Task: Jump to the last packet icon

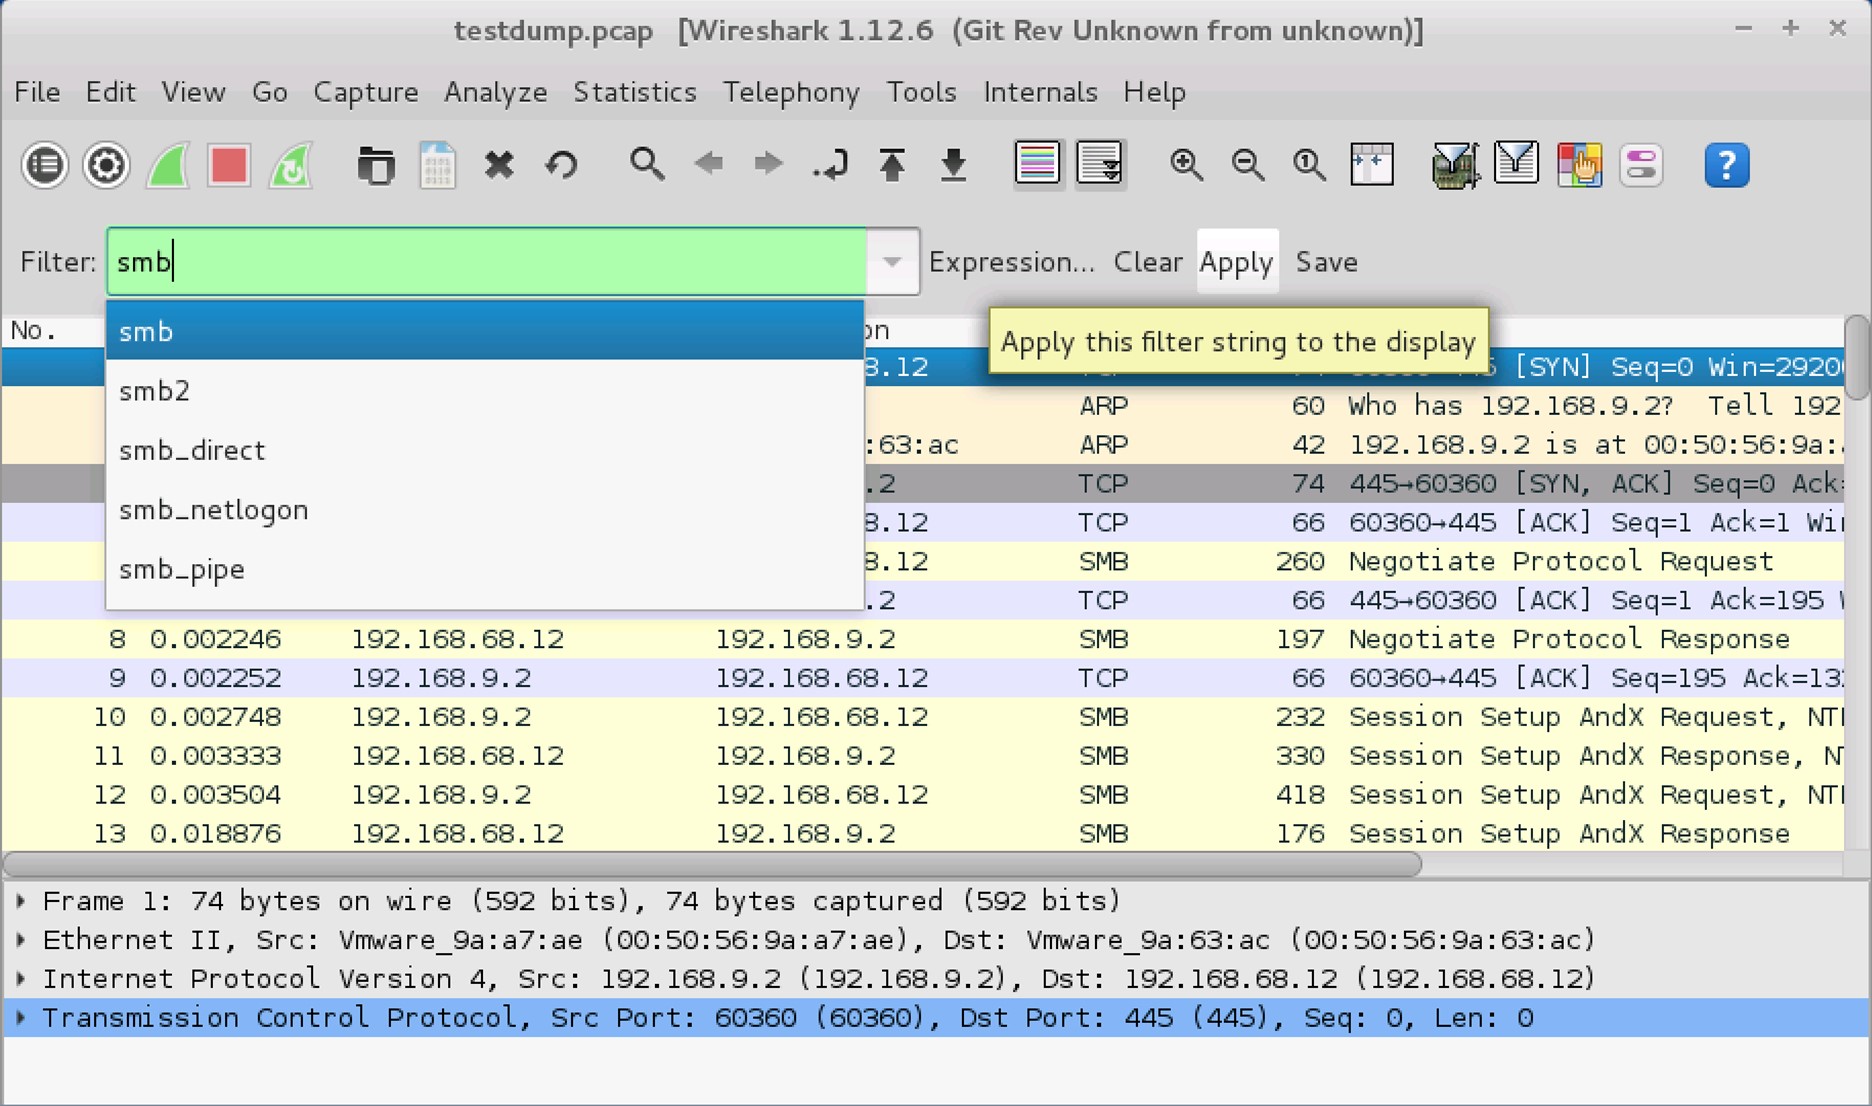Action: pyautogui.click(x=954, y=165)
